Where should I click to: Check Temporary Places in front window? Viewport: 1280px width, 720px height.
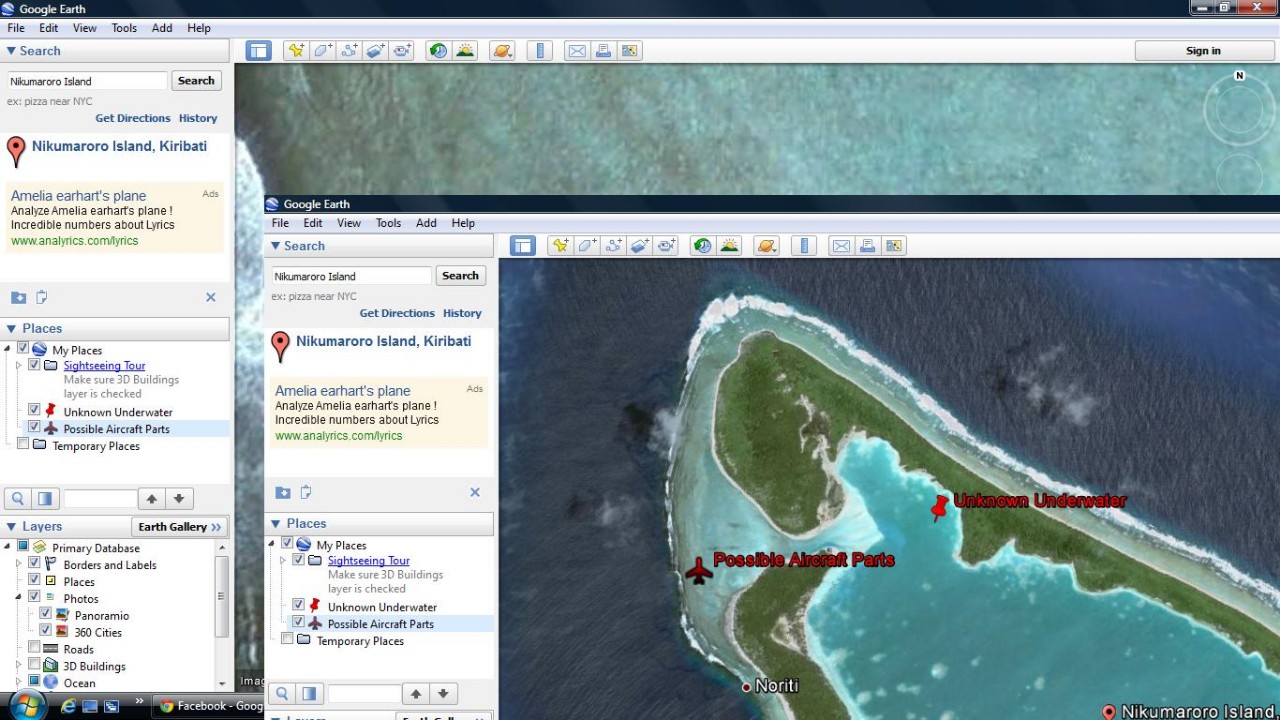coord(288,639)
